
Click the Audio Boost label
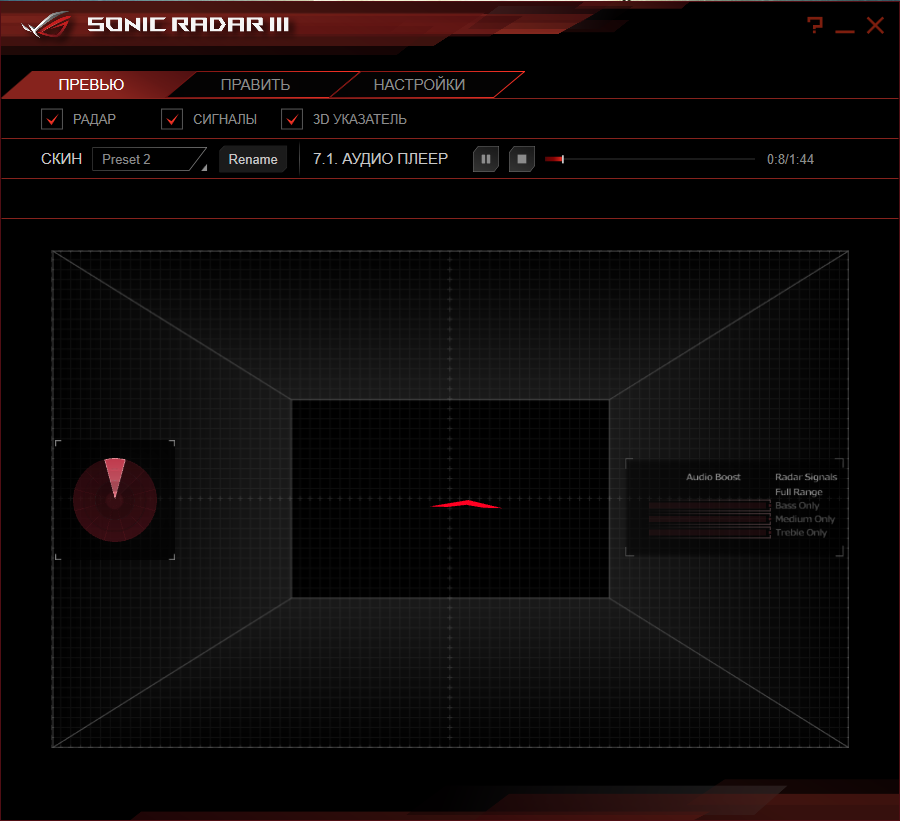713,477
